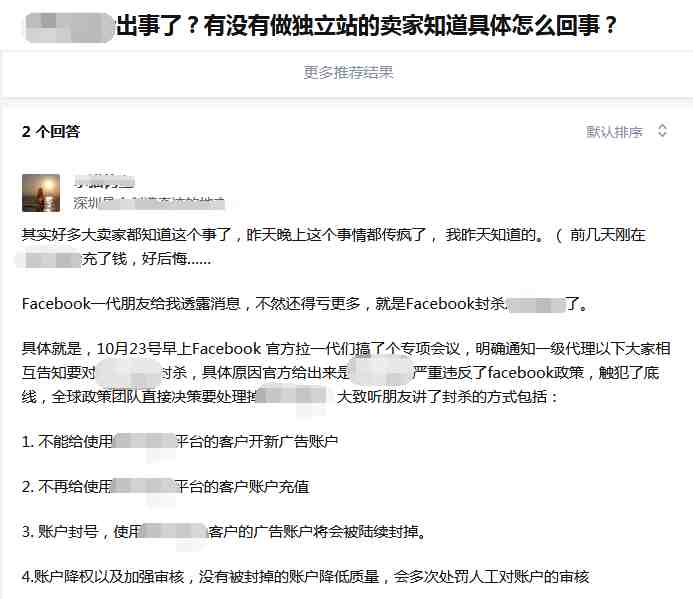Click the text 充了钱，好后悔
693x599 pixels.
146,259
